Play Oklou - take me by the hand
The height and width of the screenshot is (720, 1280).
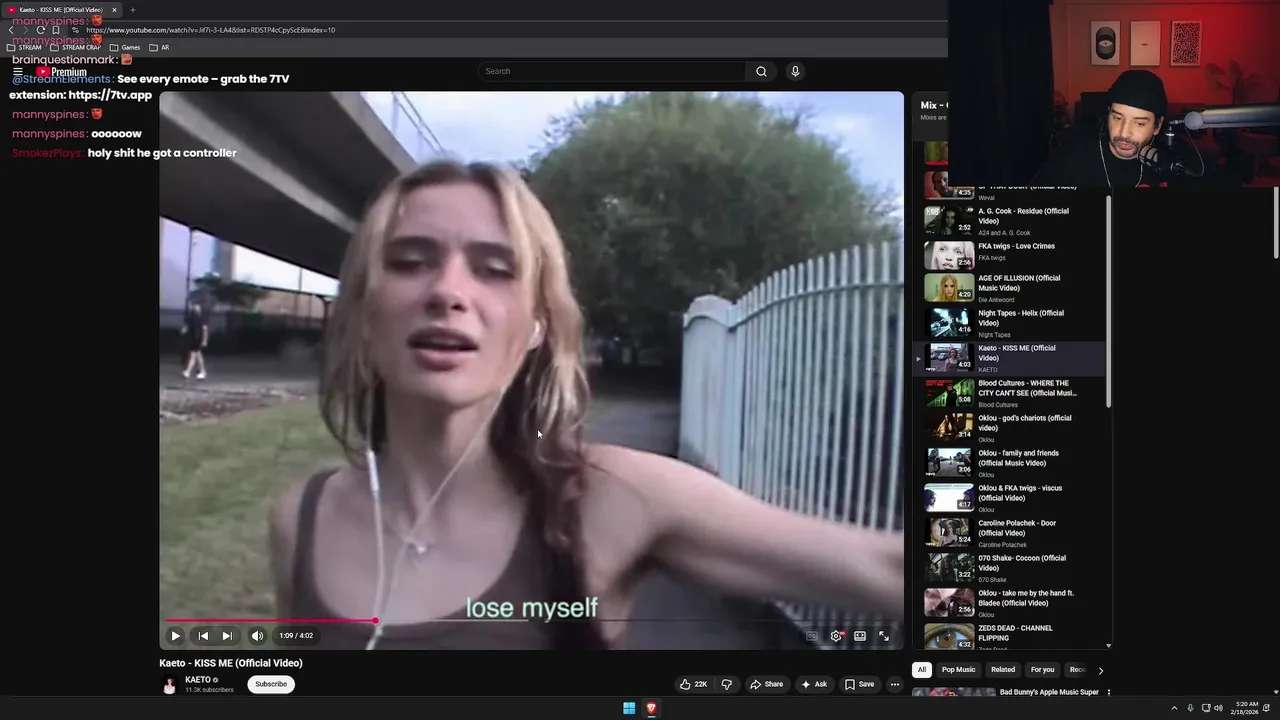tap(1010, 603)
